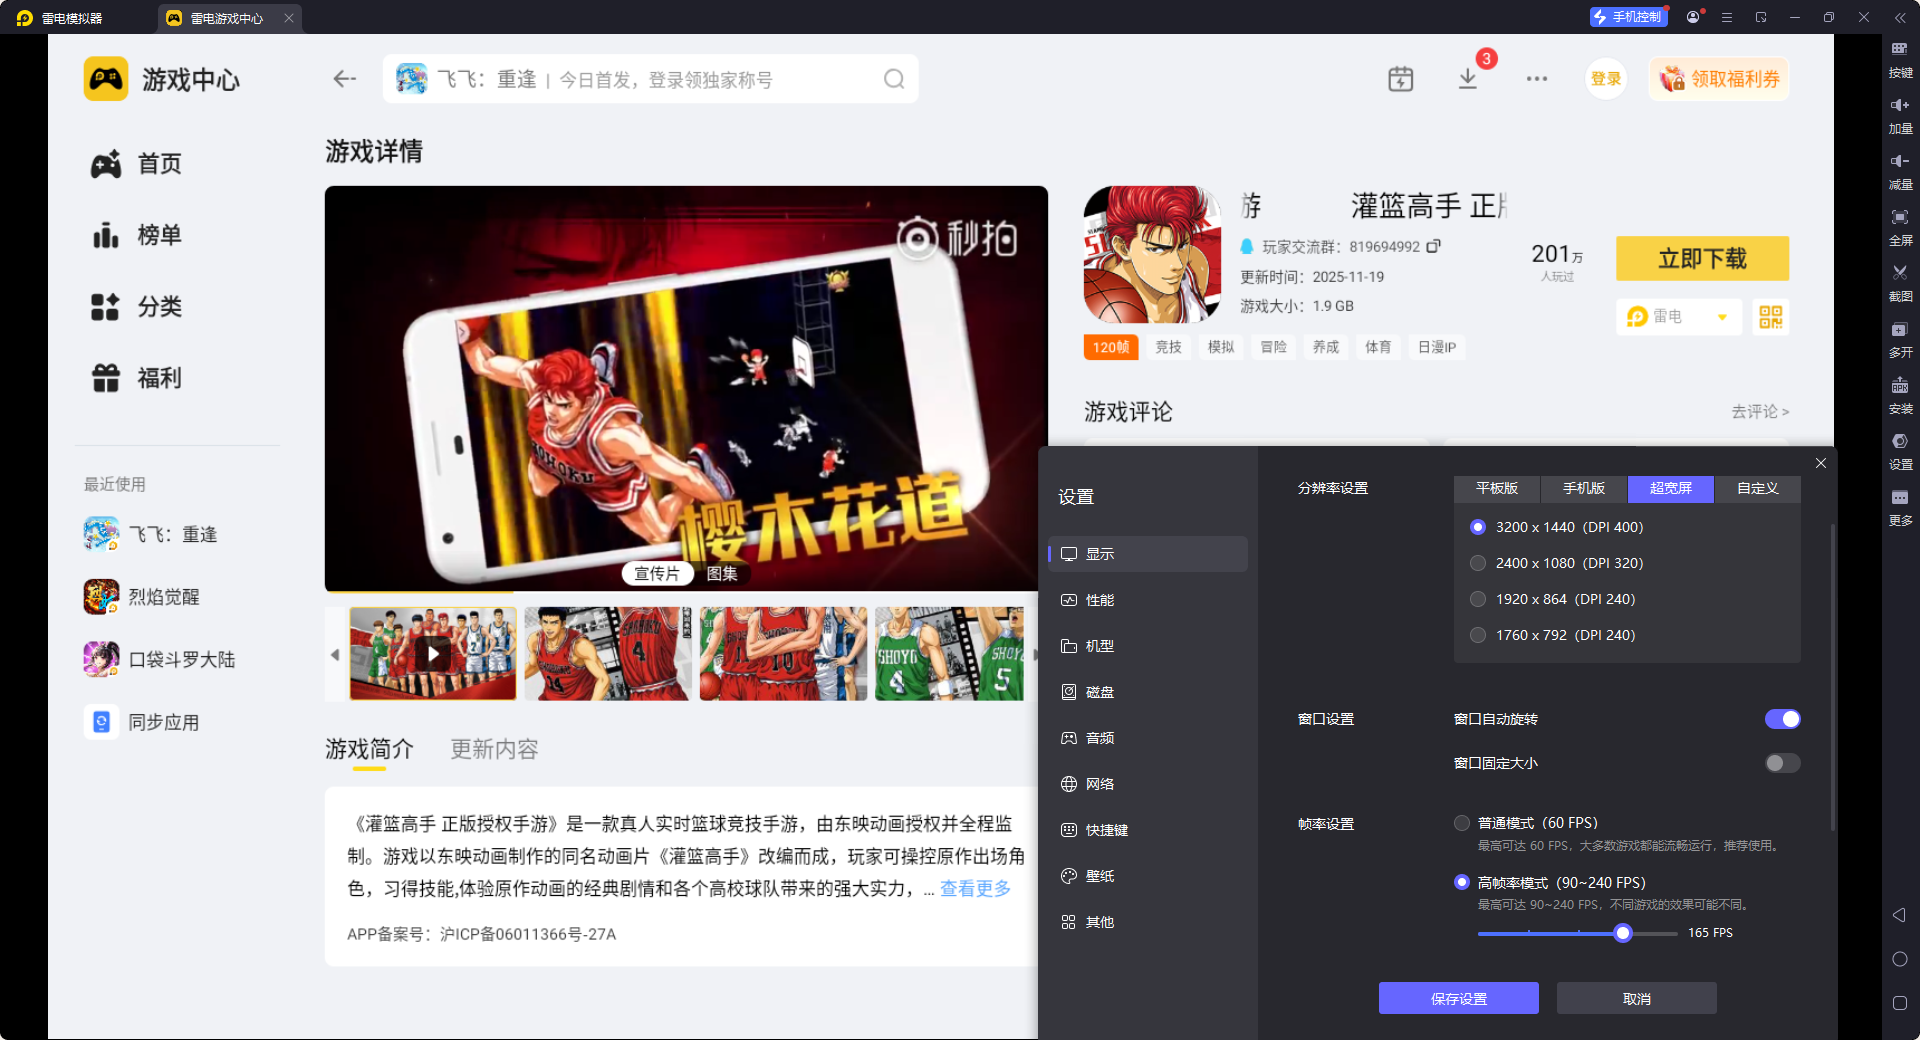
Task: Enable 窗口固定大小 toggle
Action: [1780, 762]
